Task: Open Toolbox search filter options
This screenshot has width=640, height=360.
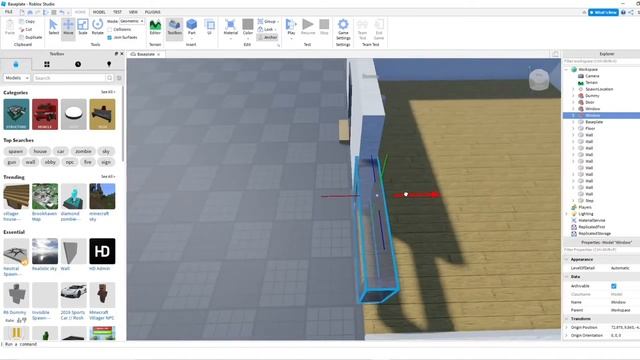Action: (119, 78)
